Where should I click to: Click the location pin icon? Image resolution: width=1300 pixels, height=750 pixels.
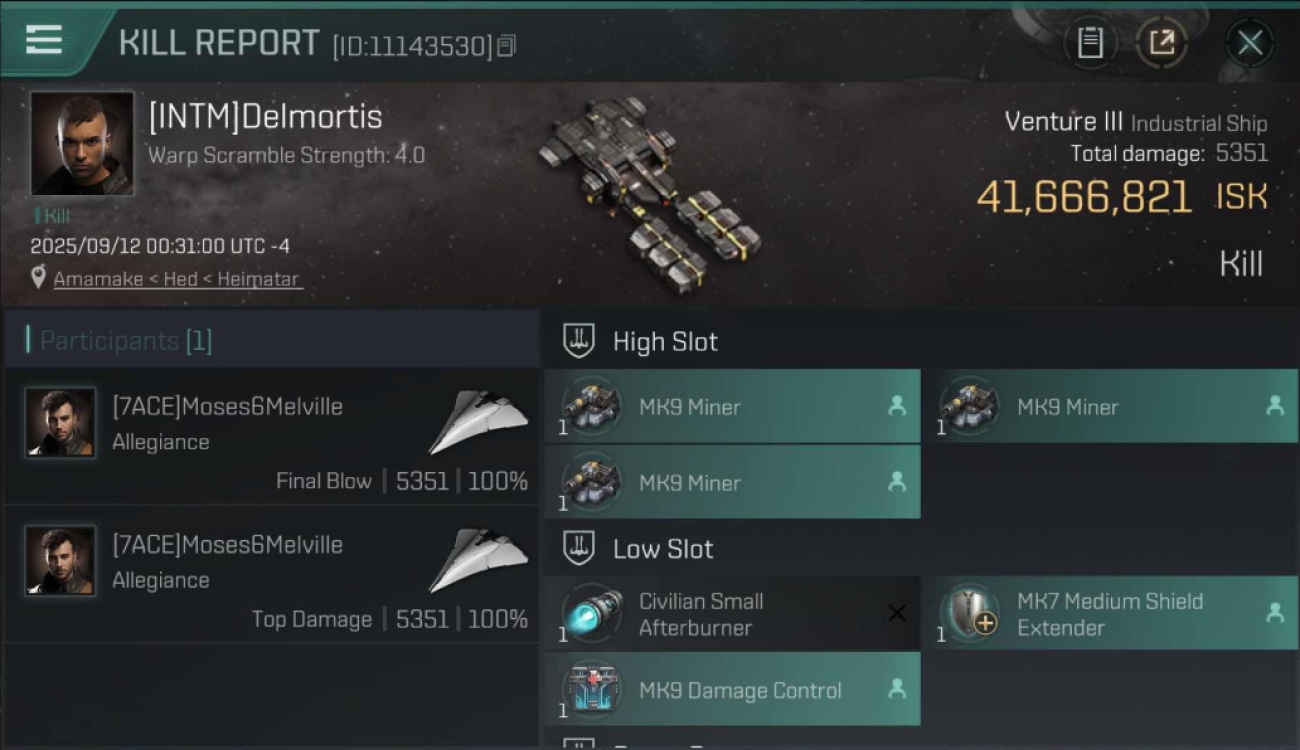38,278
